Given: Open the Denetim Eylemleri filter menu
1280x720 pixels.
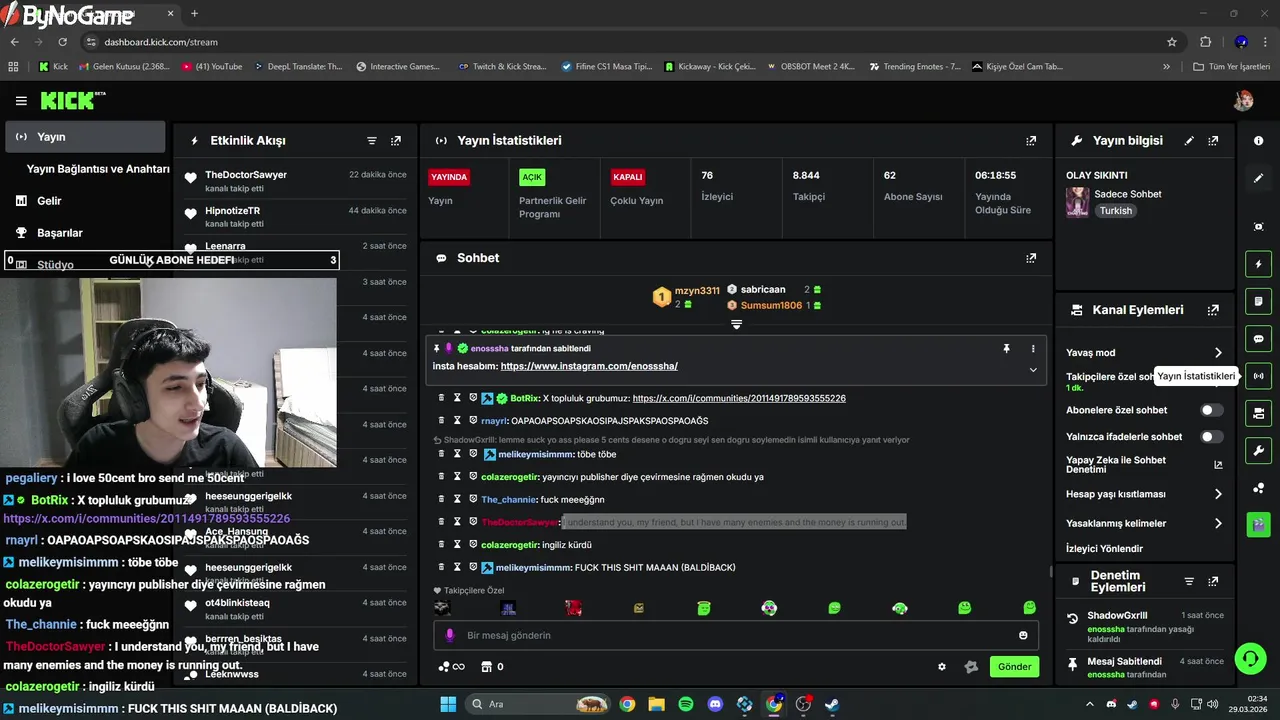Looking at the screenshot, I should (x=1189, y=581).
